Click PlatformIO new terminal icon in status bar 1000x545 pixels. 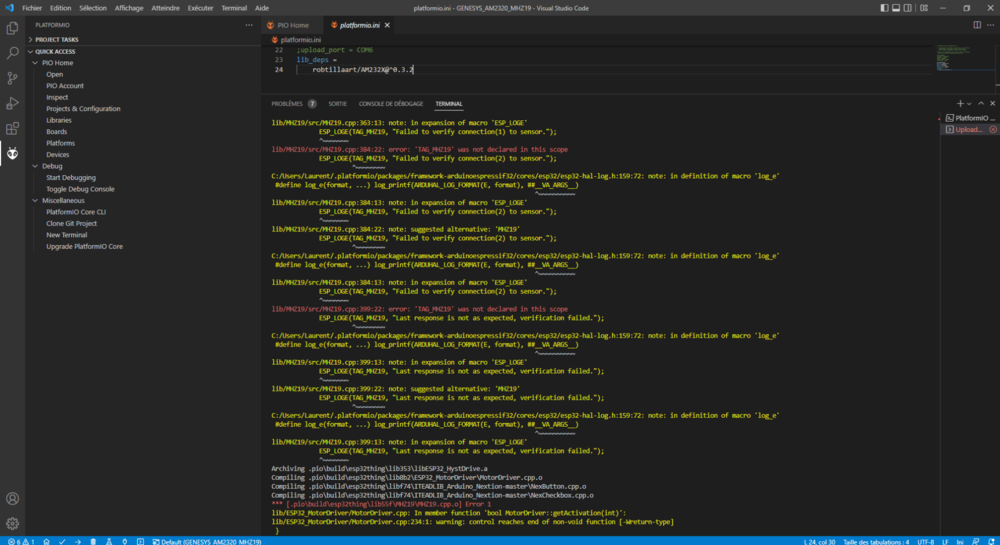coord(140,541)
